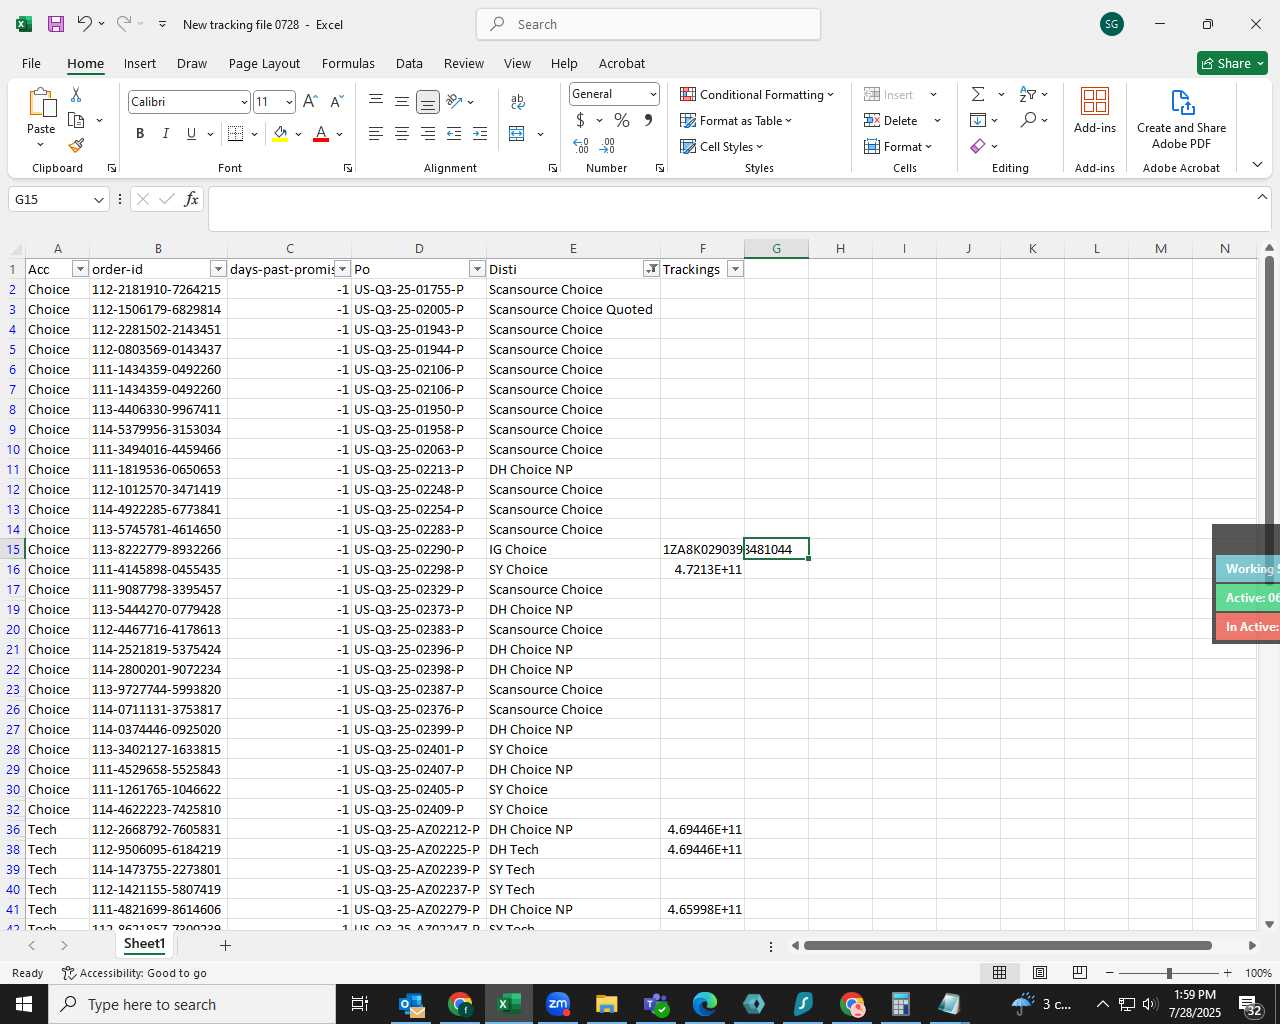
Task: Click the Paste clipboard icon
Action: [41, 103]
